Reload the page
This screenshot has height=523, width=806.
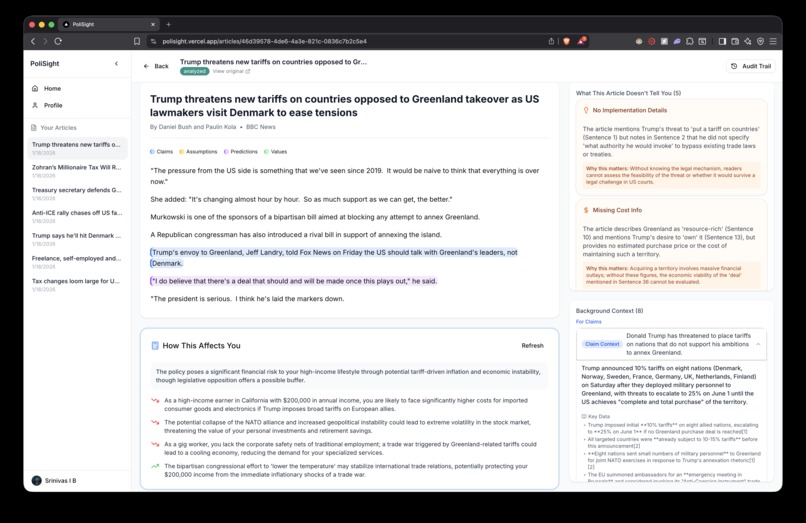(x=58, y=41)
